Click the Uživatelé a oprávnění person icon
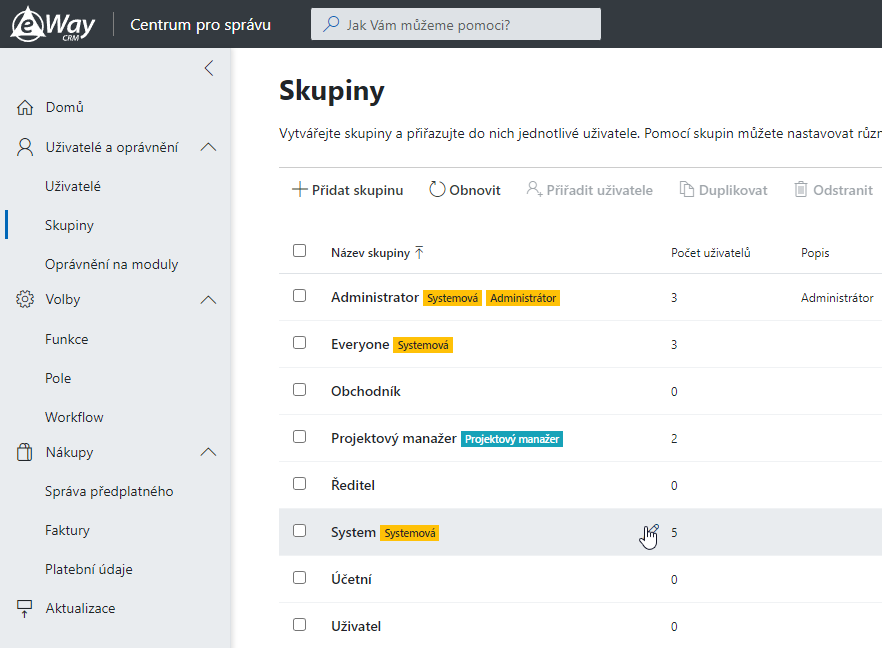Image resolution: width=882 pixels, height=648 pixels. point(25,147)
